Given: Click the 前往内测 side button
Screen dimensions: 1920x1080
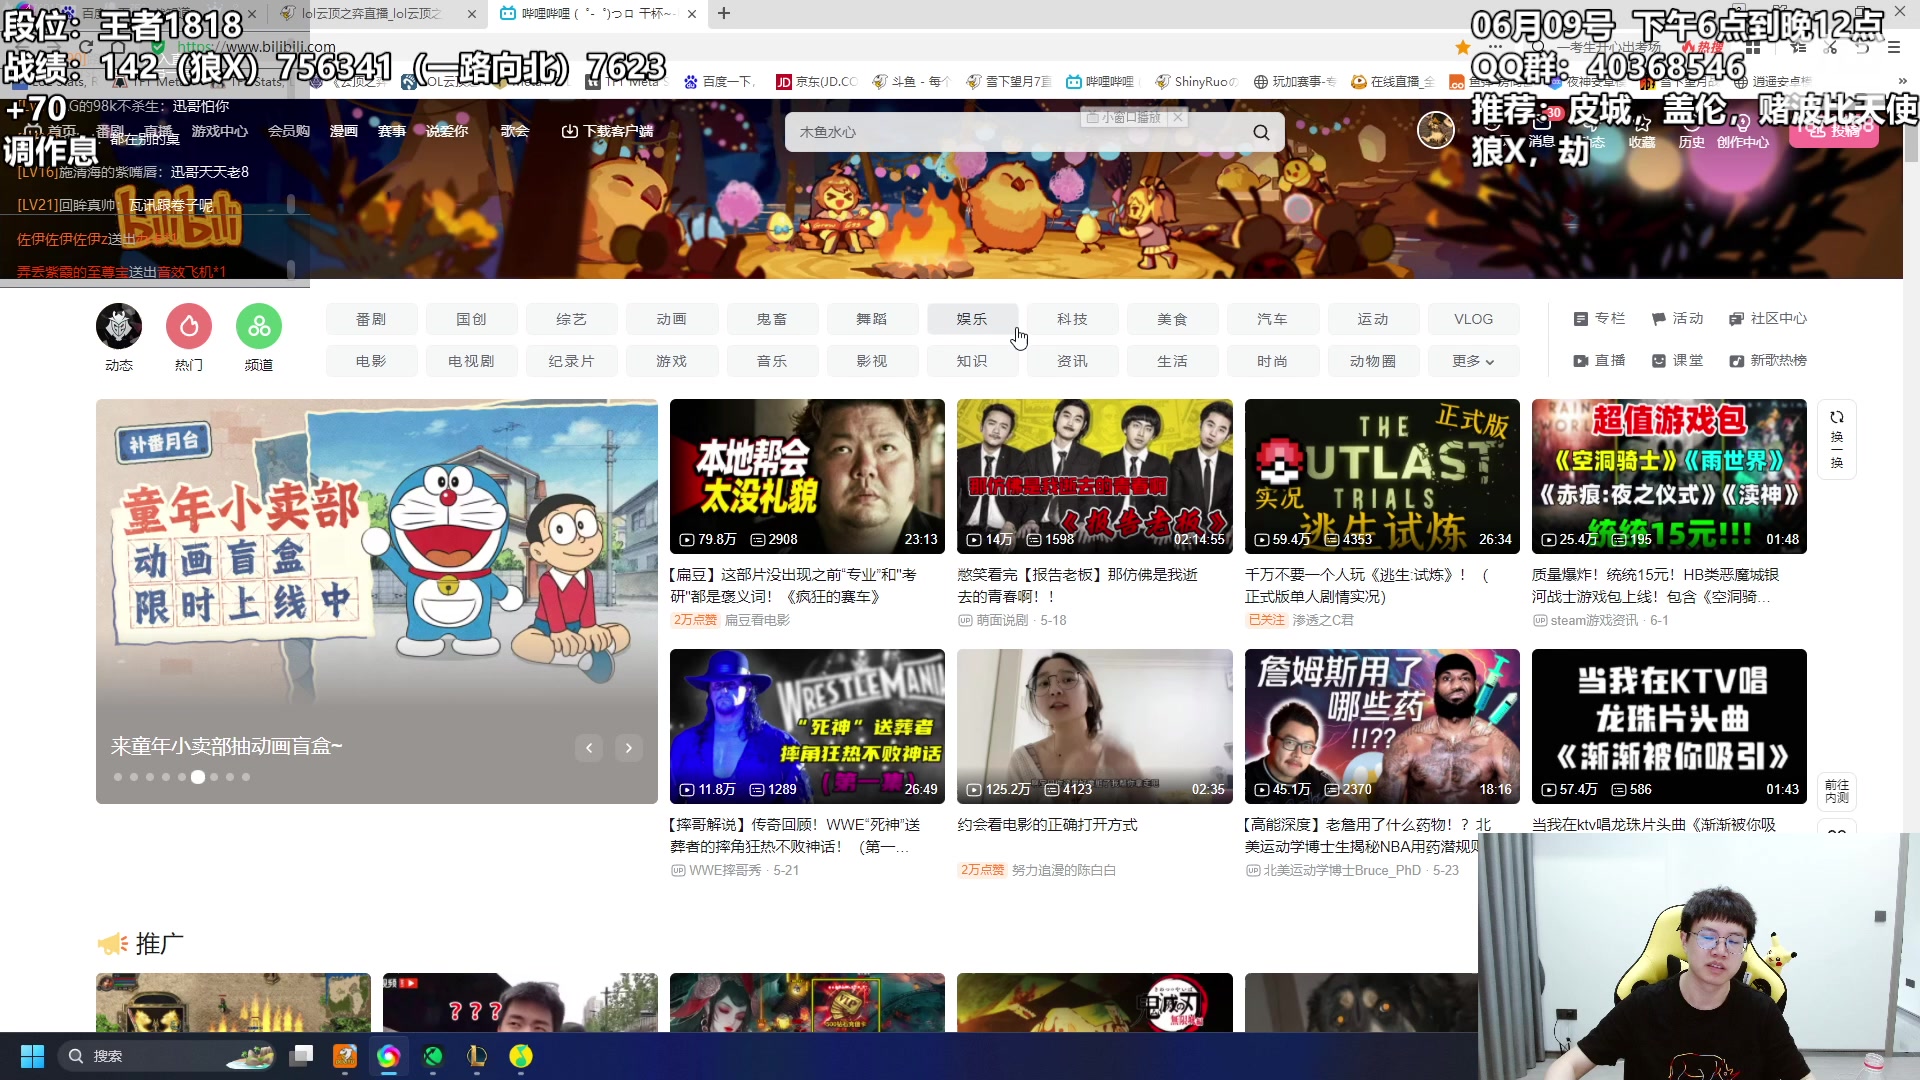Looking at the screenshot, I should click(x=1837, y=791).
